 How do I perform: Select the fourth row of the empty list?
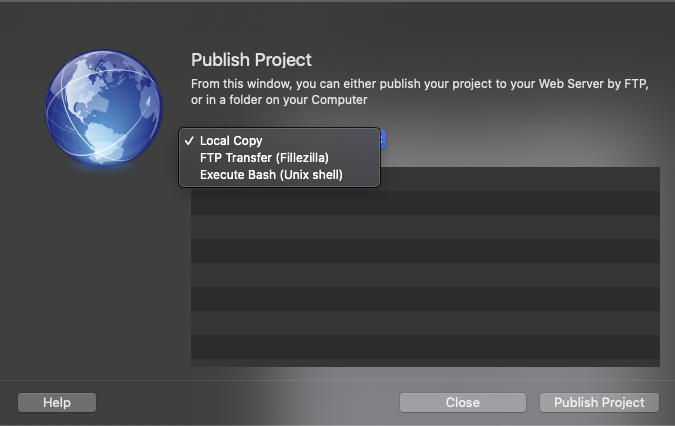tap(425, 251)
